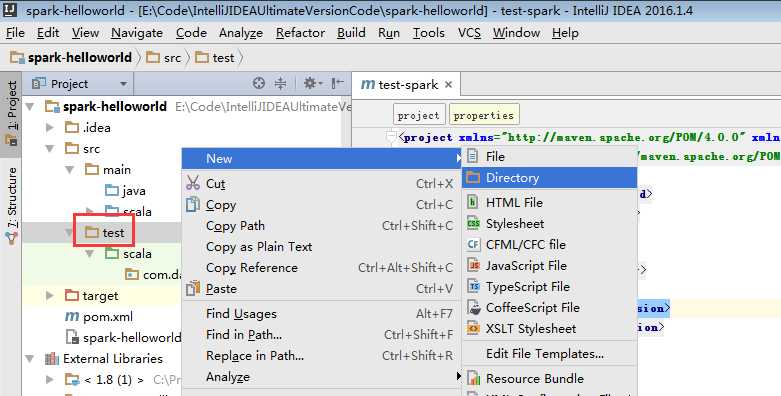Select the test folder in tree
The height and width of the screenshot is (396, 781).
click(x=105, y=233)
